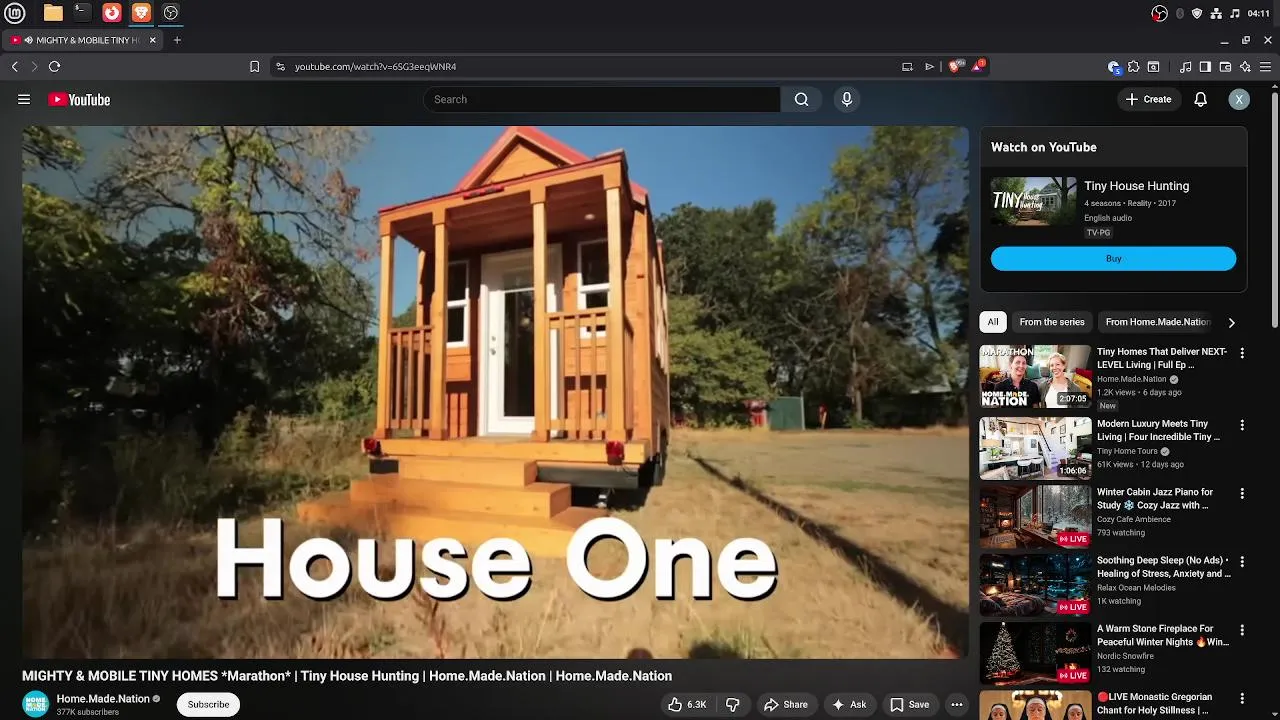This screenshot has height=720, width=1280.
Task: Open options for Winter Cabin Jazz Piano video
Action: (x=1242, y=493)
